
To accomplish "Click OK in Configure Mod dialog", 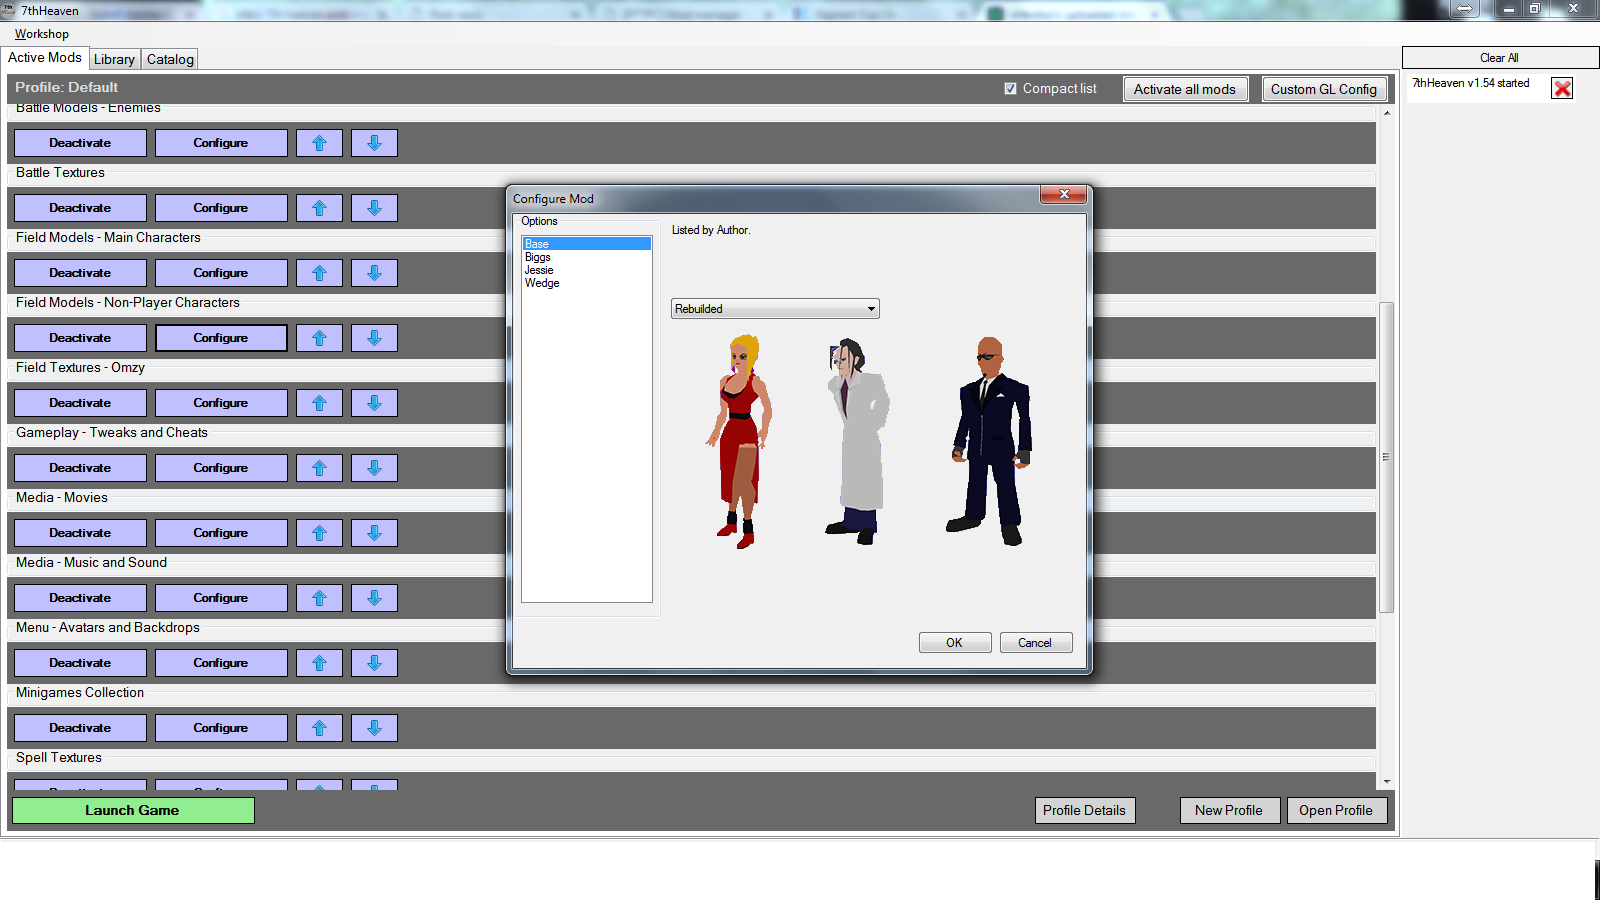I will tap(955, 643).
